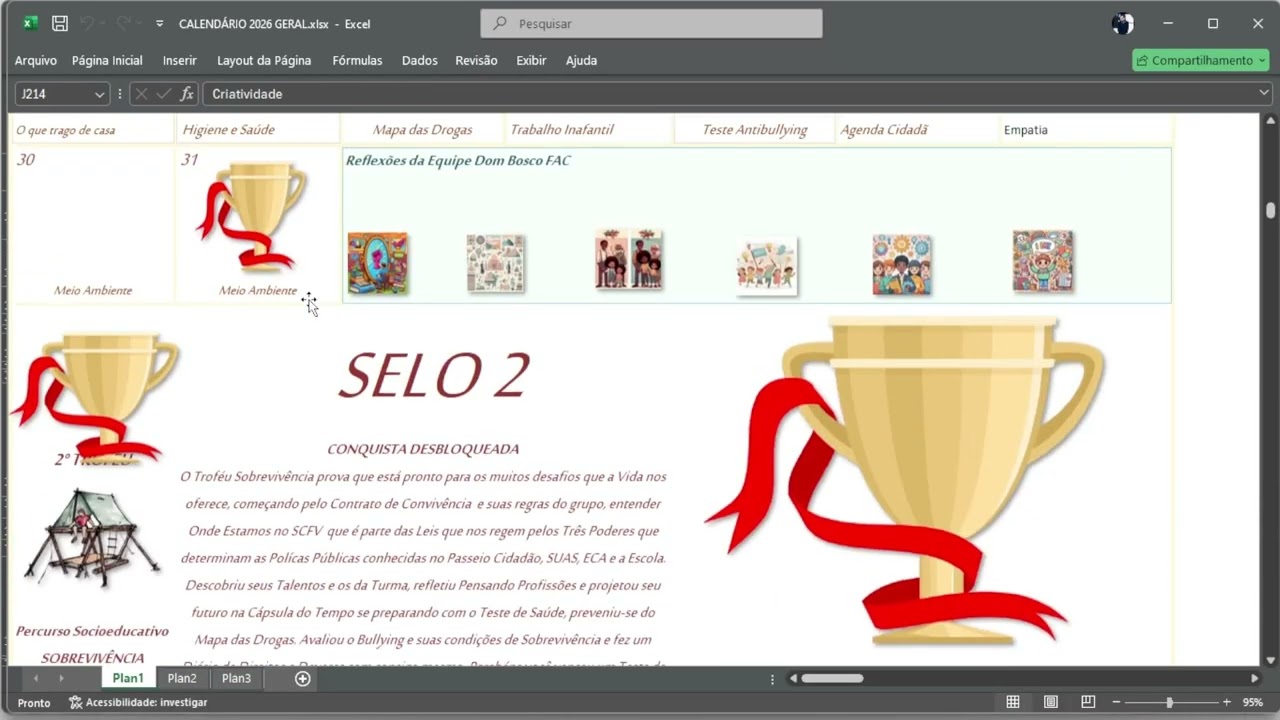Image resolution: width=1280 pixels, height=720 pixels.
Task: Click the formula bar containing Criatividade
Action: point(730,94)
